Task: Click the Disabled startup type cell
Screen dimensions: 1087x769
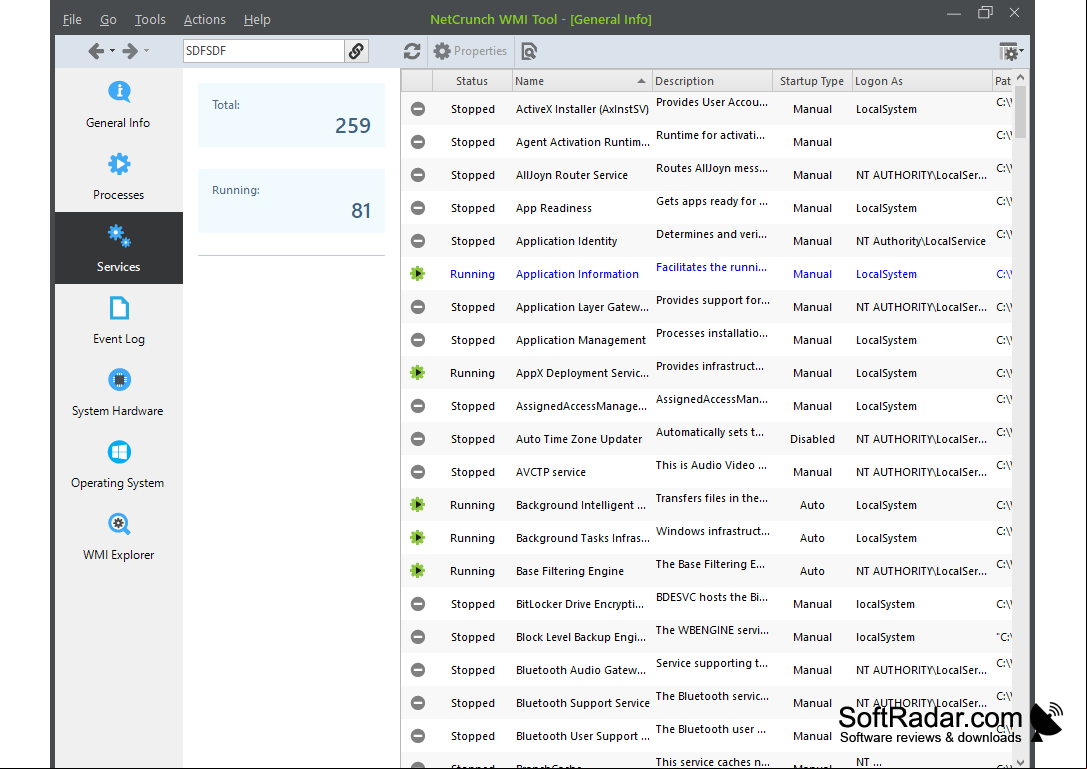Action: tap(812, 439)
